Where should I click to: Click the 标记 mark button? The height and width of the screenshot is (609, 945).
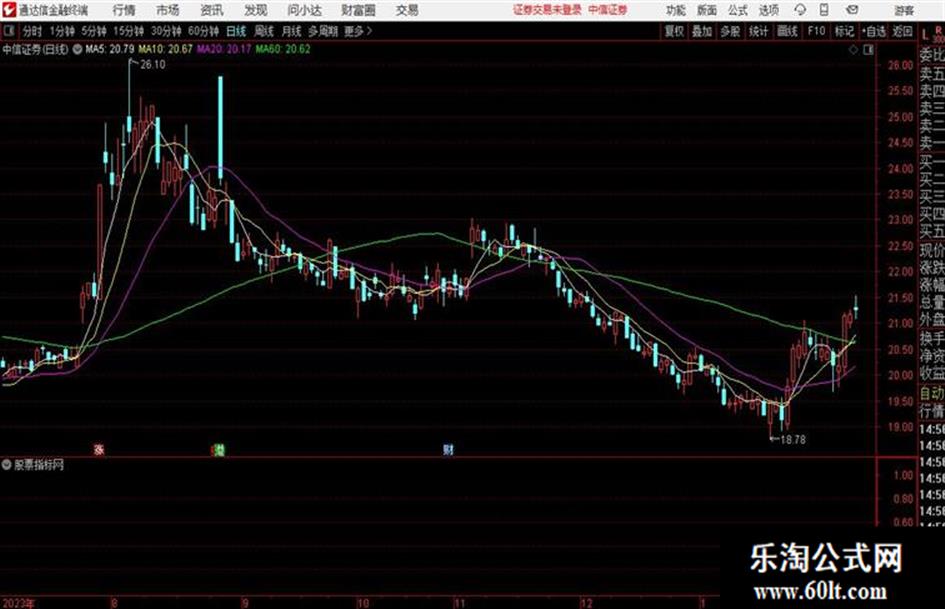tap(844, 31)
